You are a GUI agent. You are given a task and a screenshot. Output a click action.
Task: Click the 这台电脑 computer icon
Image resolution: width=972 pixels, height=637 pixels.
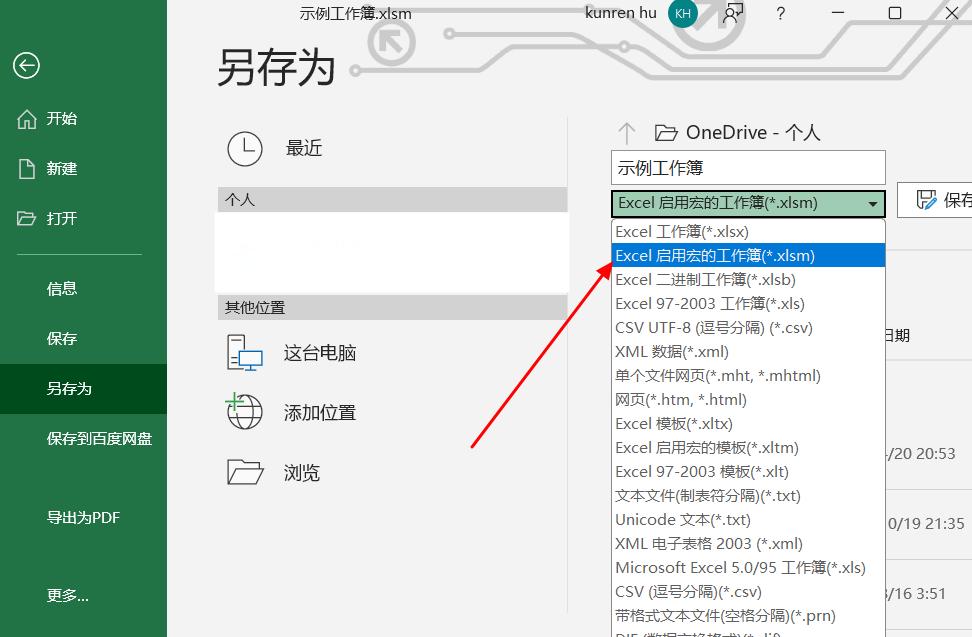(245, 353)
